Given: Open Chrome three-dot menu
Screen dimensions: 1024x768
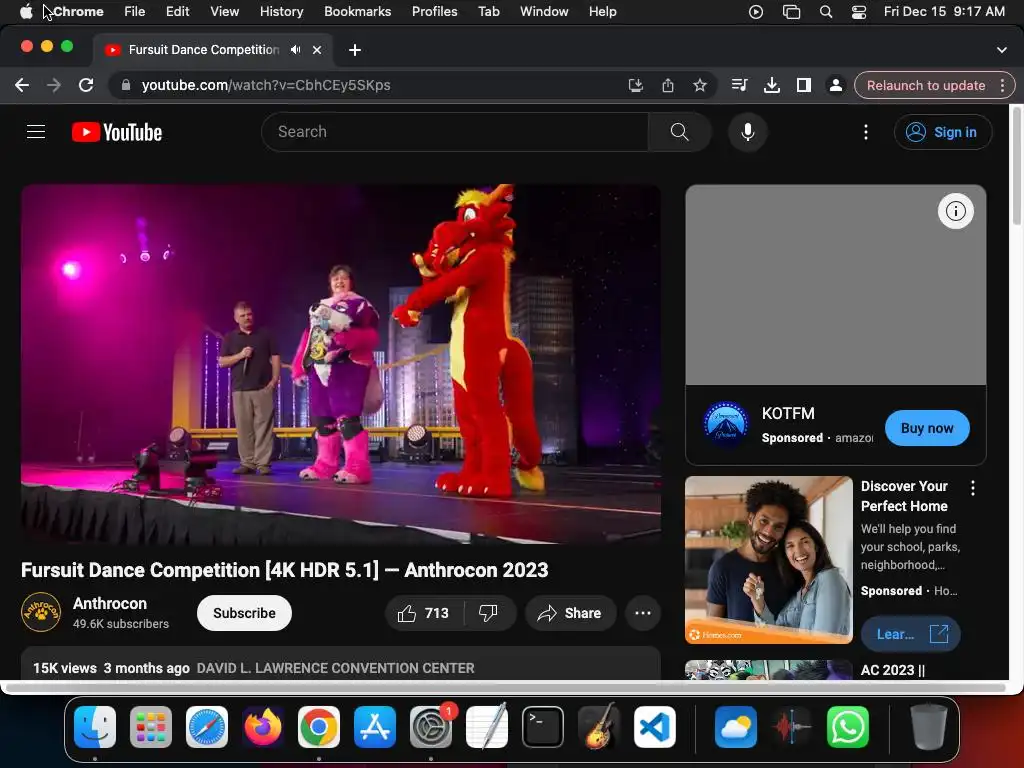Looking at the screenshot, I should tap(1002, 86).
